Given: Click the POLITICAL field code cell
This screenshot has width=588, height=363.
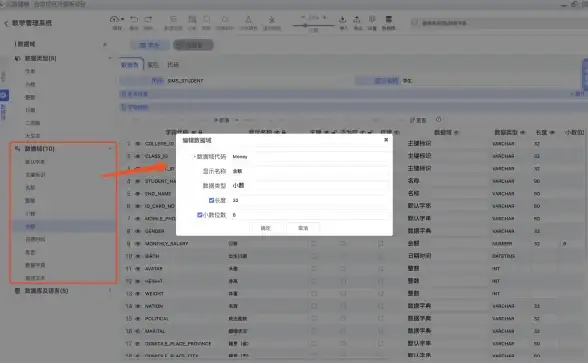Looking at the screenshot, I should pyautogui.click(x=157, y=318).
